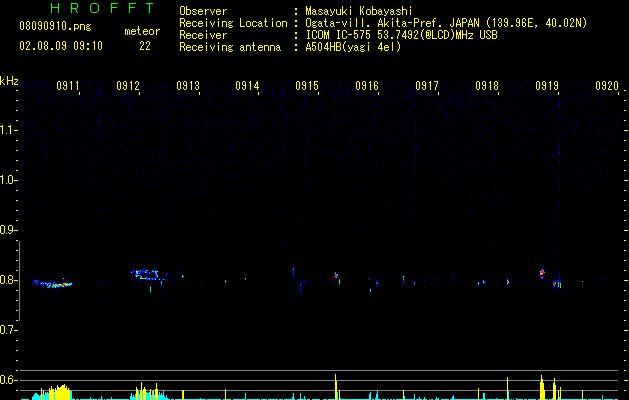Select the Ogata-vill. Akita-Pref. JAPAN location text
Viewport: 629px width, 400px height.
coord(446,23)
